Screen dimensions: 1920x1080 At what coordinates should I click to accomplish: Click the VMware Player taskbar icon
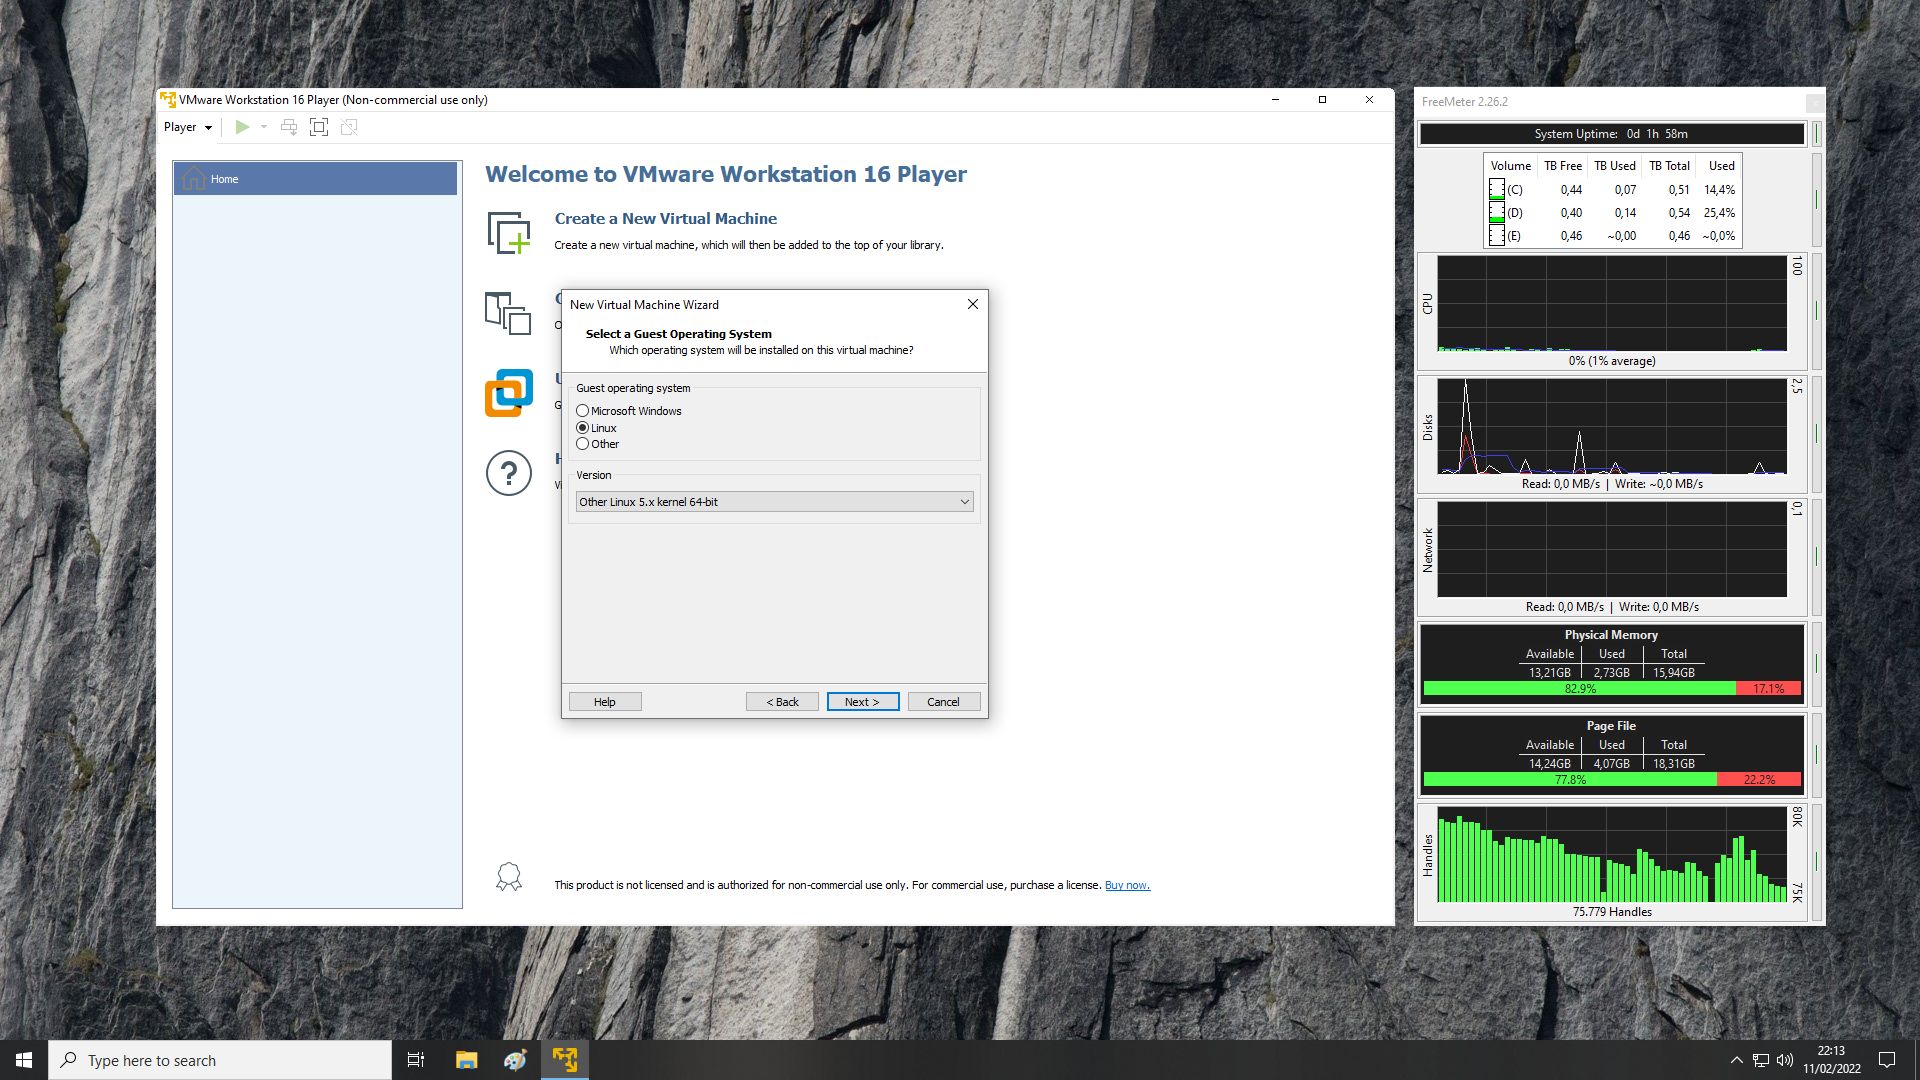(x=565, y=1060)
